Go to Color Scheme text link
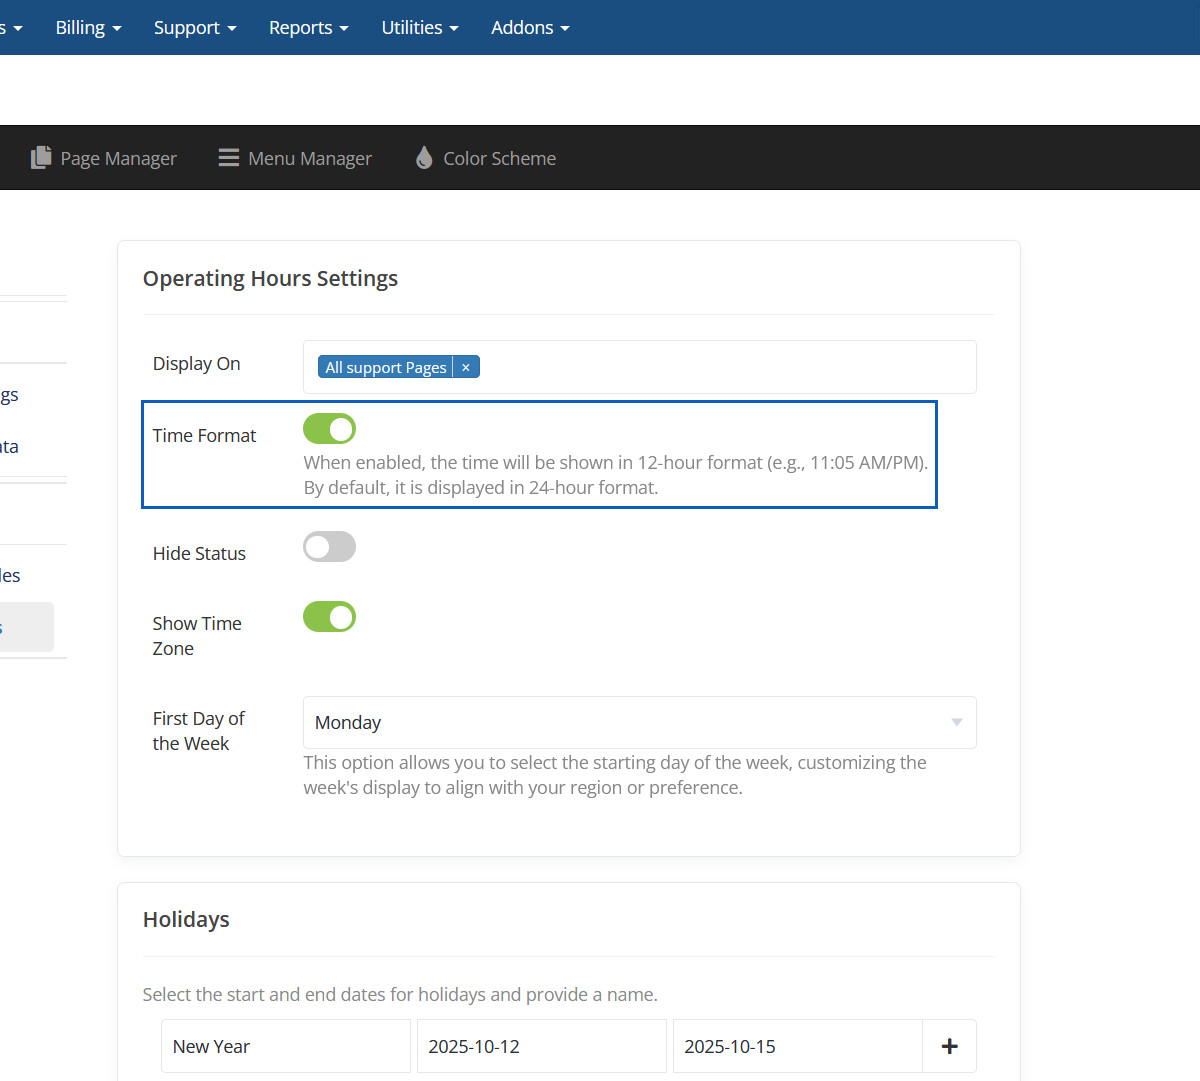 point(499,158)
